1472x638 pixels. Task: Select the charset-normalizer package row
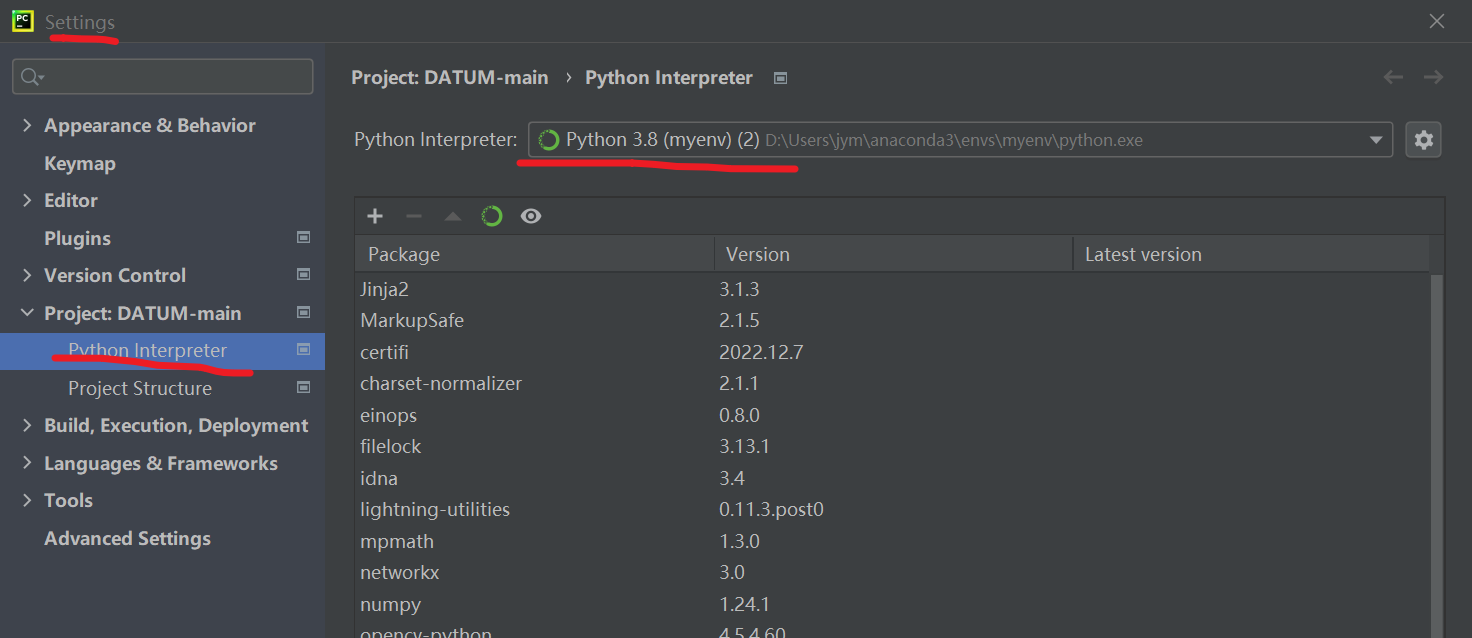tap(892, 383)
